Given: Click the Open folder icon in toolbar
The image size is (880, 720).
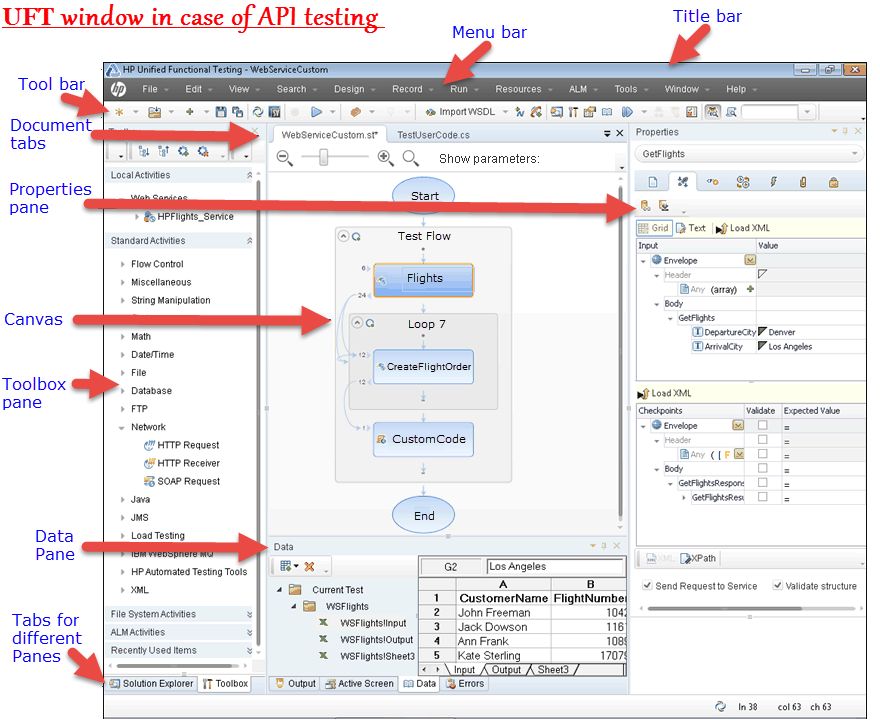Looking at the screenshot, I should [x=154, y=112].
